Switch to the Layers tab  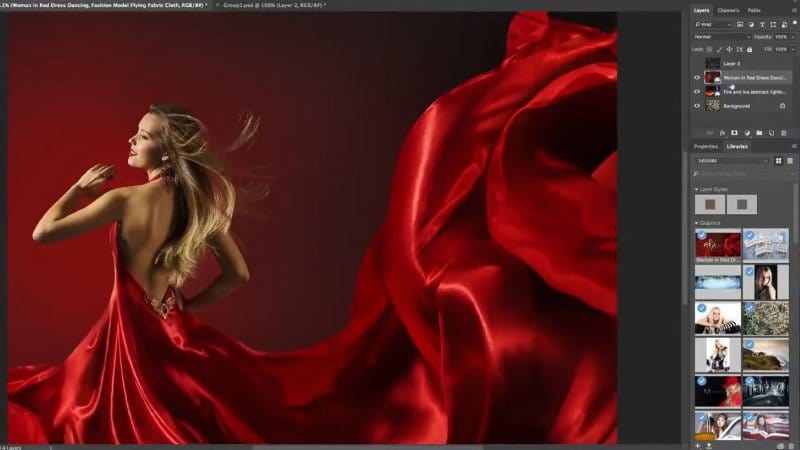click(x=701, y=10)
